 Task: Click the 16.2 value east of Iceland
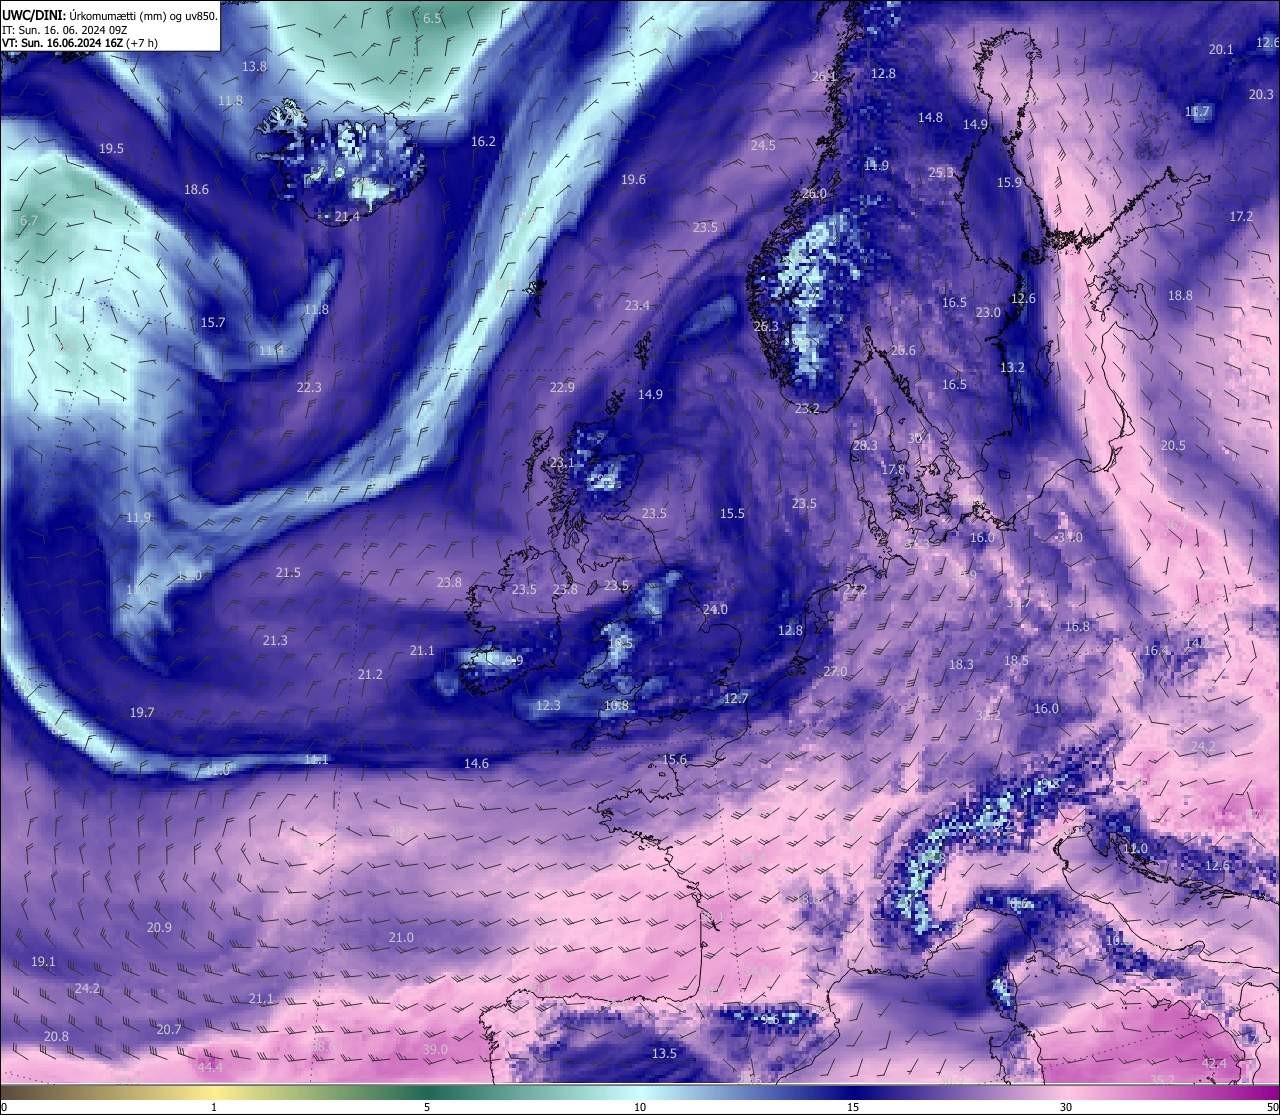(483, 142)
